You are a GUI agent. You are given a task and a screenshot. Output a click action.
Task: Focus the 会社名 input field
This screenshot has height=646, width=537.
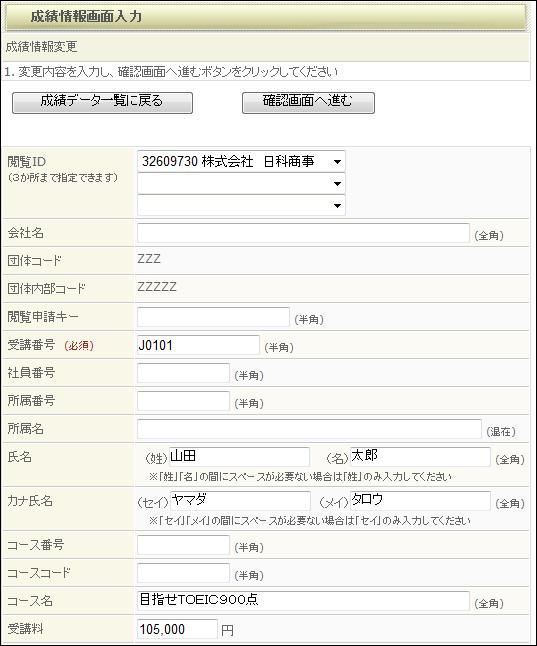pos(303,233)
